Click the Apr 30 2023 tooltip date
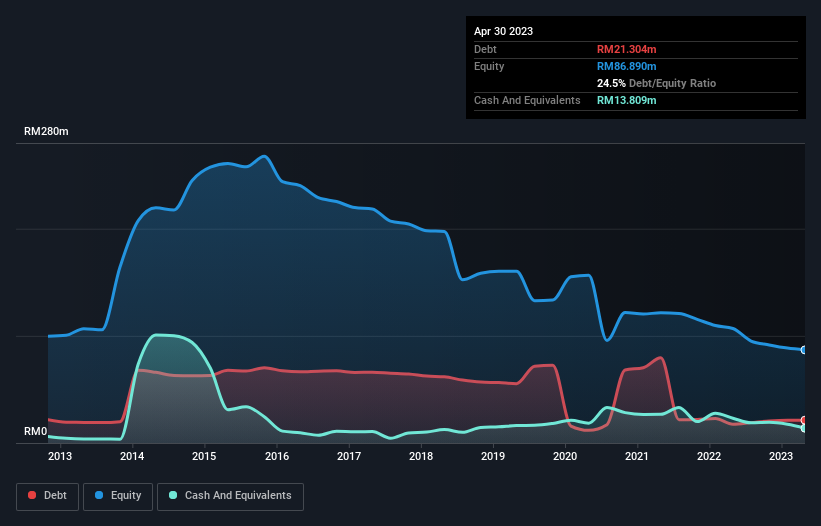The height and width of the screenshot is (526, 821). click(x=503, y=31)
